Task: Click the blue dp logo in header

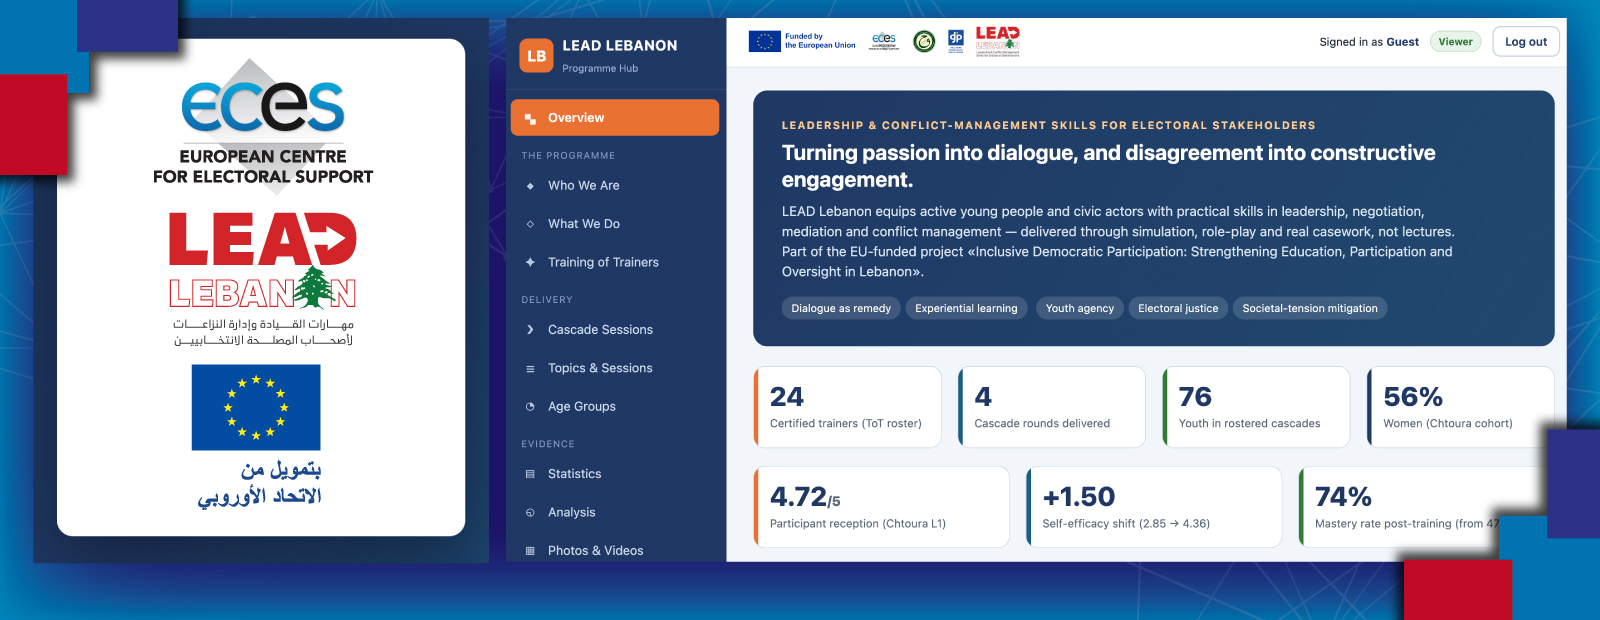Action: coord(956,41)
